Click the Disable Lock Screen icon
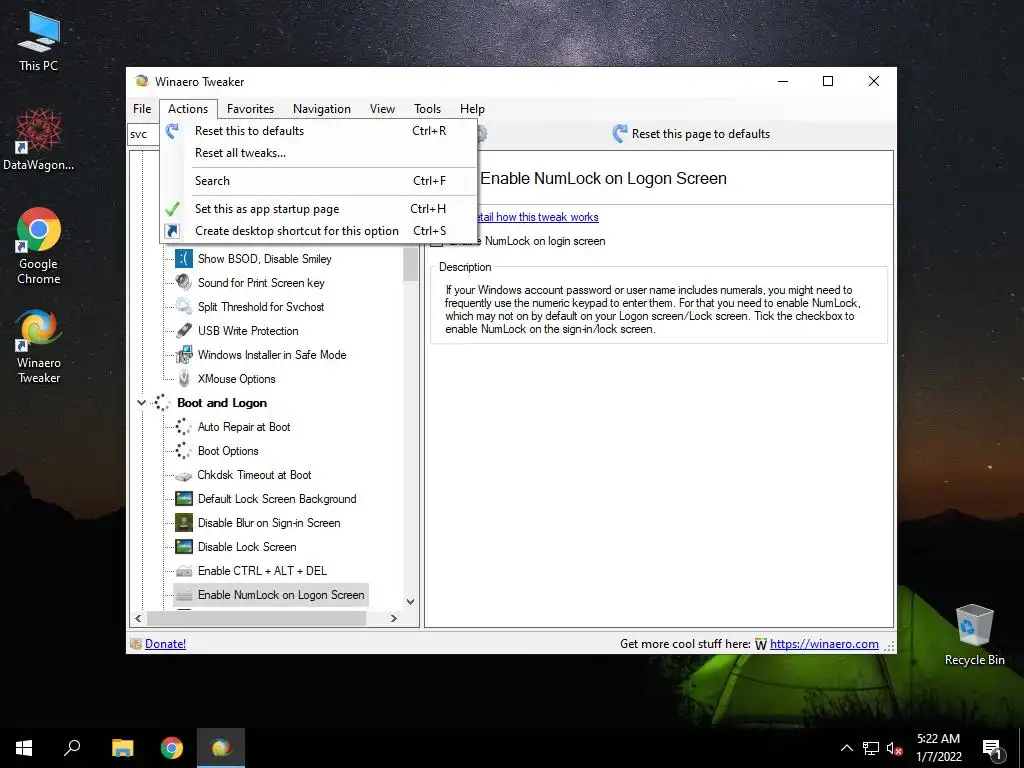The image size is (1024, 768). [184, 547]
